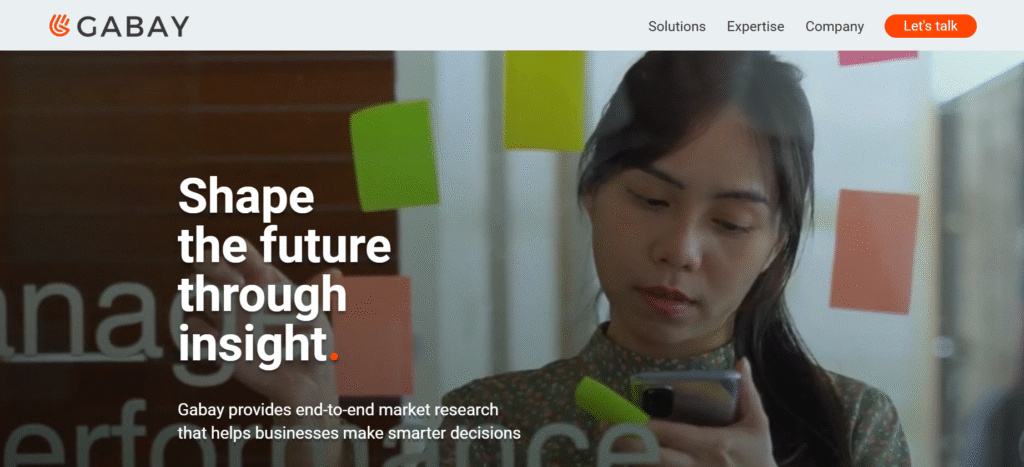Click the smartphone held by the woman
This screenshot has width=1024, height=467.
coord(686,397)
